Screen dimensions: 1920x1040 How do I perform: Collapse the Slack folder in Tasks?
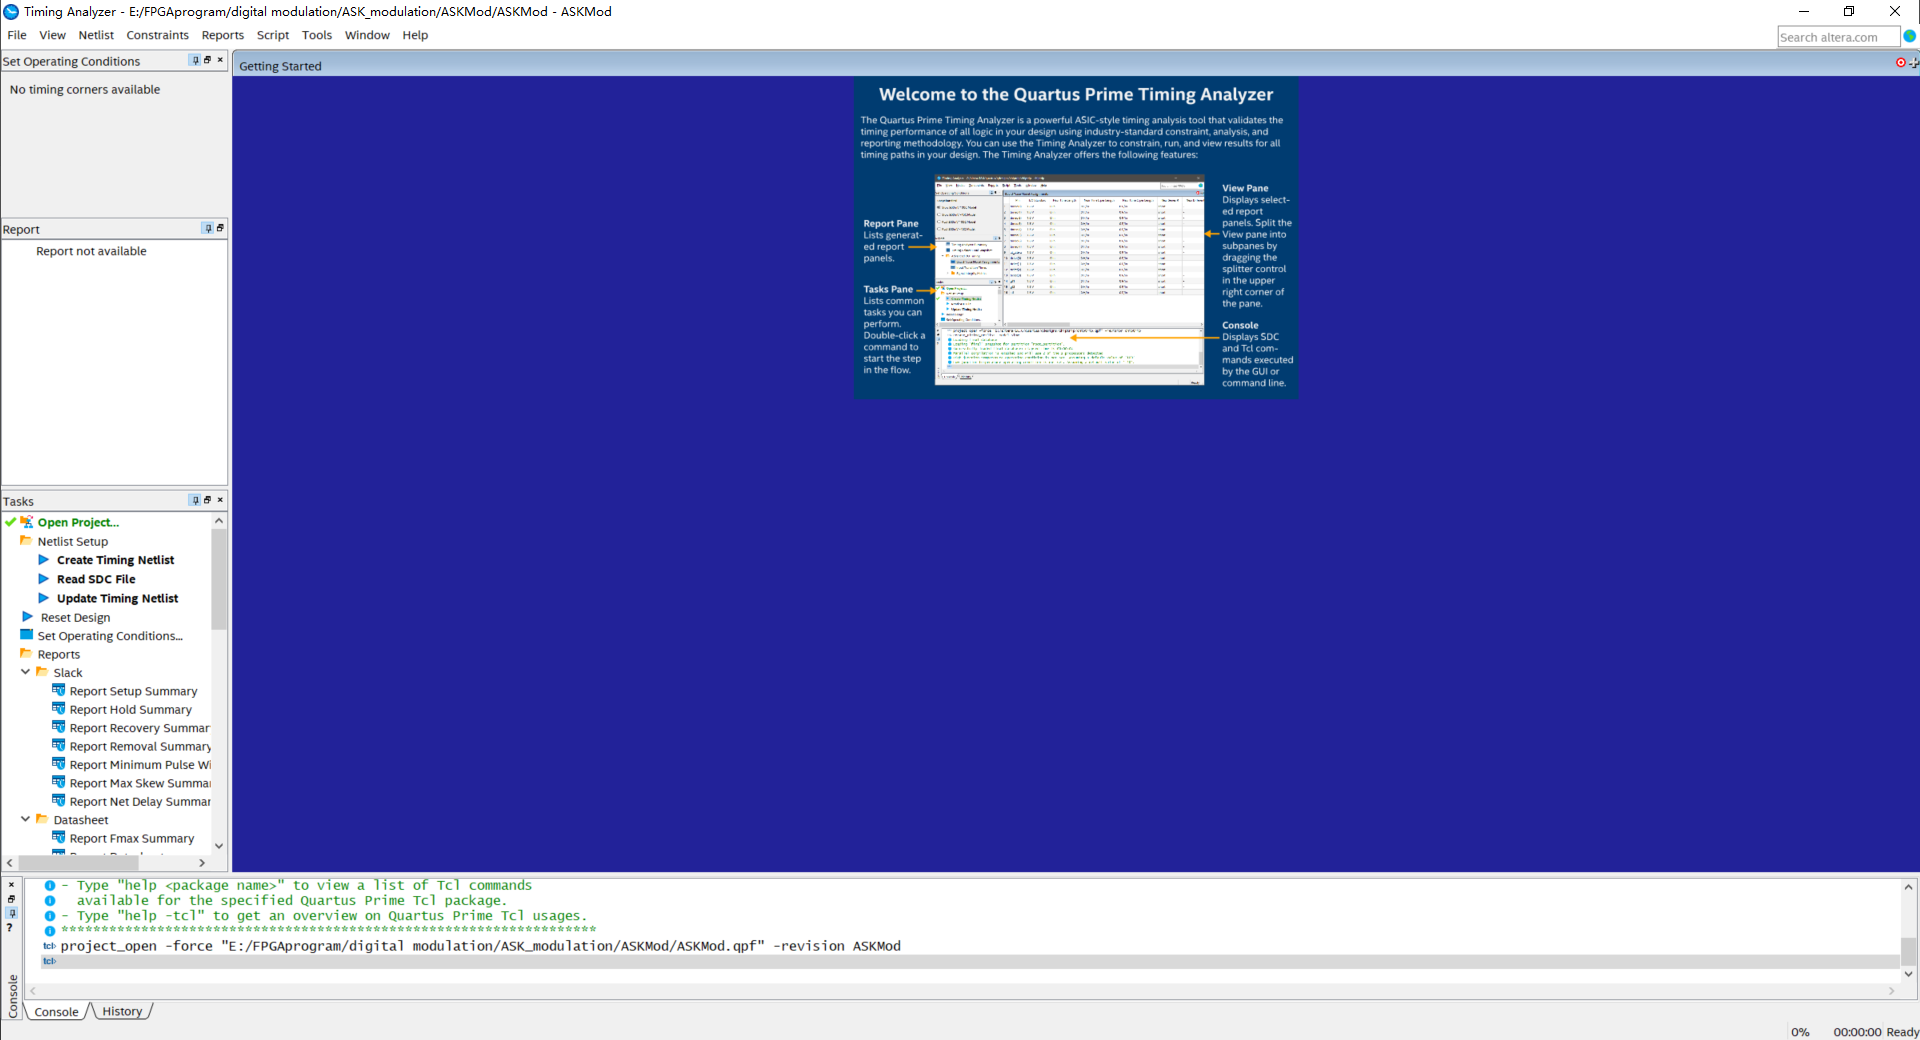pos(26,672)
